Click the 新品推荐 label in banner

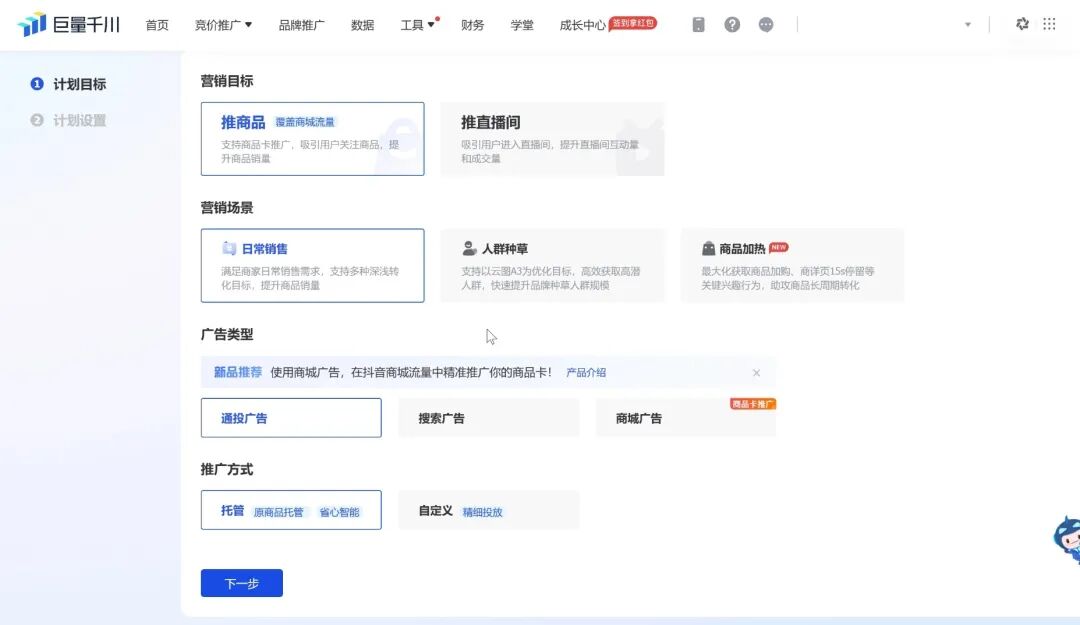238,373
